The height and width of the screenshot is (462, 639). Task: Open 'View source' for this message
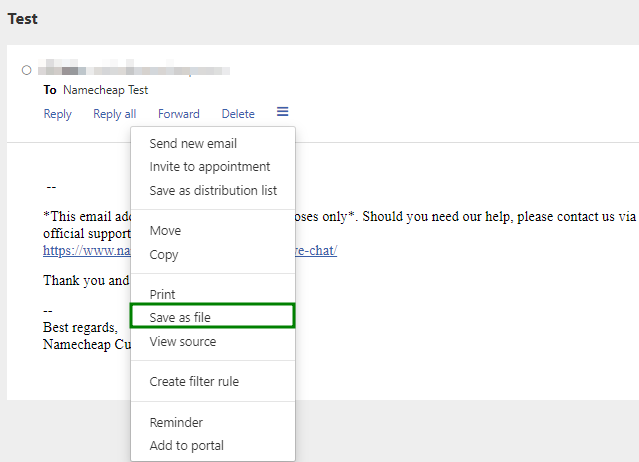(182, 341)
